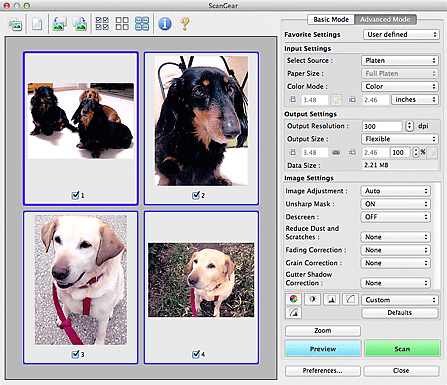Open the Final Review curve icon
The height and width of the screenshot is (385, 447).
click(x=293, y=312)
